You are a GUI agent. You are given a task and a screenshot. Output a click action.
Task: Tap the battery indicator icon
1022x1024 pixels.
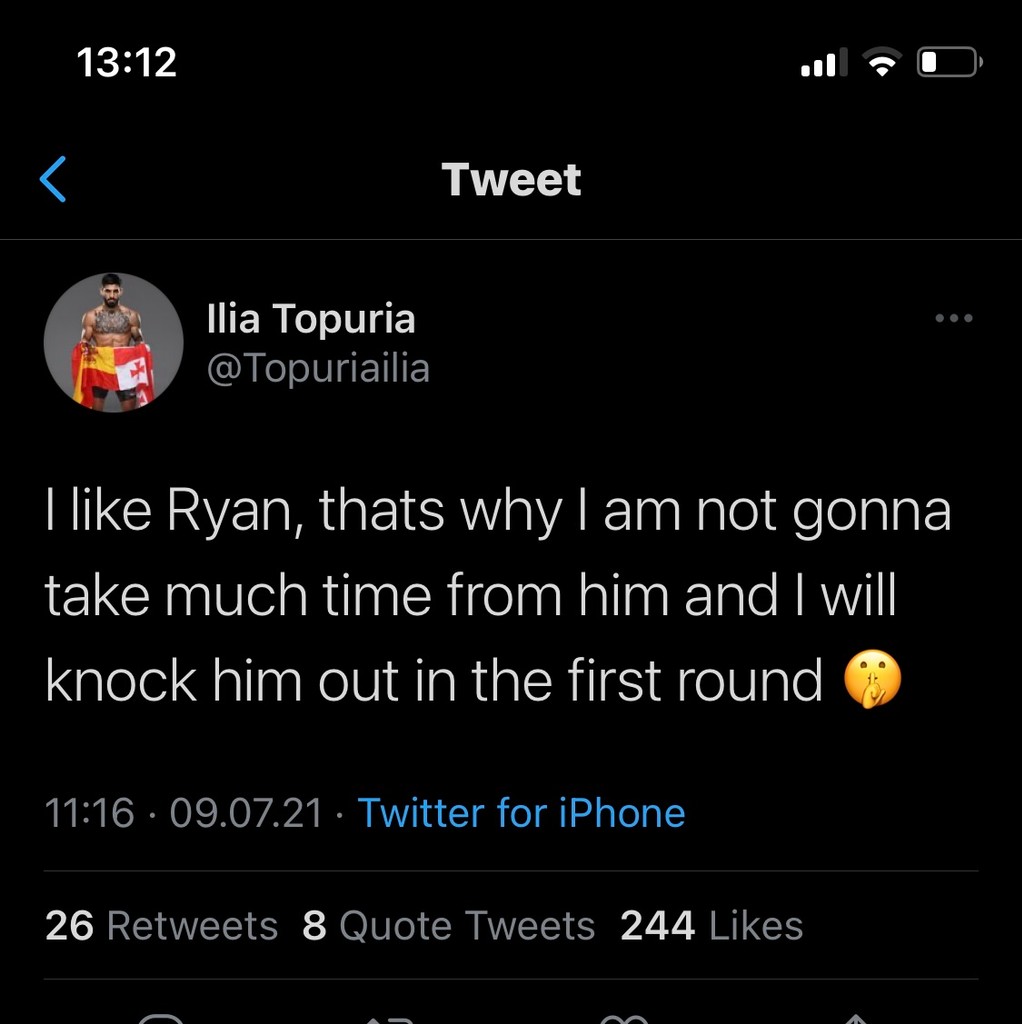tap(949, 64)
